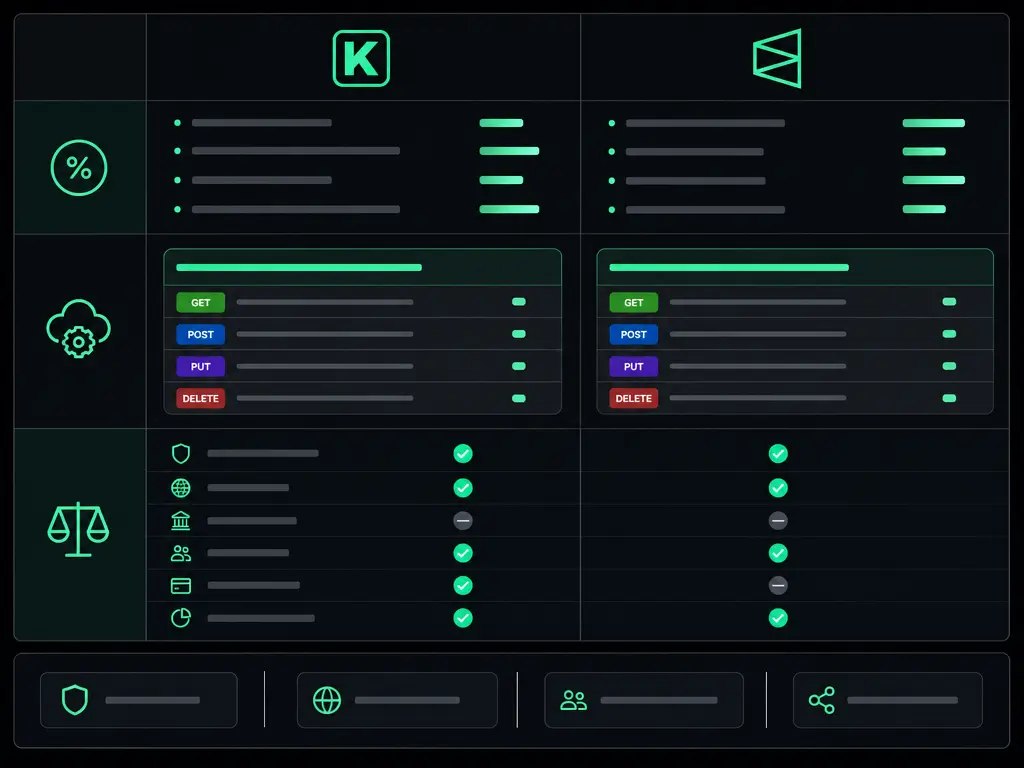Viewport: 1024px width, 768px height.
Task: Click the shield icon in the bottom bar
Action: (74, 700)
